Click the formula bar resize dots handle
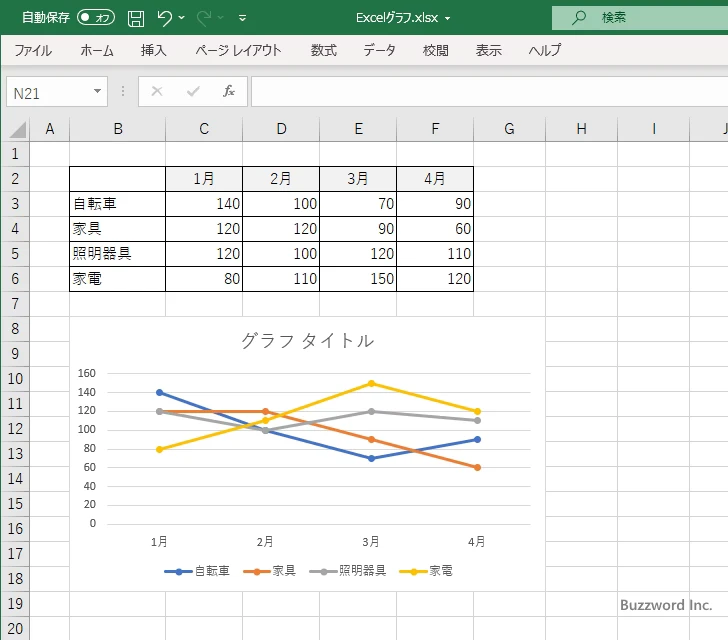Viewport: 728px width, 640px height. (123, 91)
